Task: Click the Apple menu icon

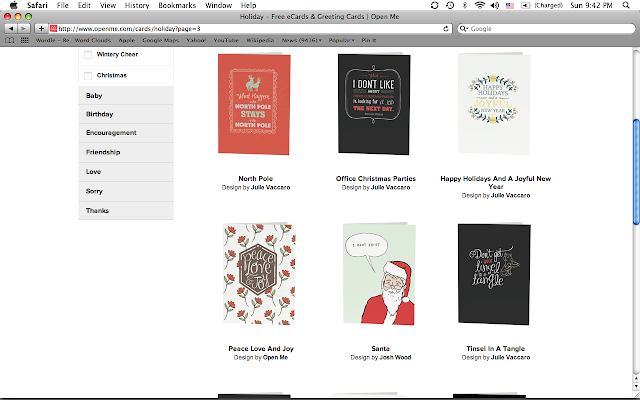Action: point(14,5)
